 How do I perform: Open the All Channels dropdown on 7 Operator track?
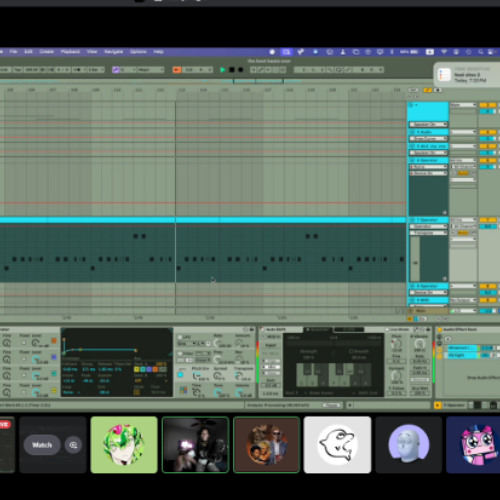pos(463,226)
